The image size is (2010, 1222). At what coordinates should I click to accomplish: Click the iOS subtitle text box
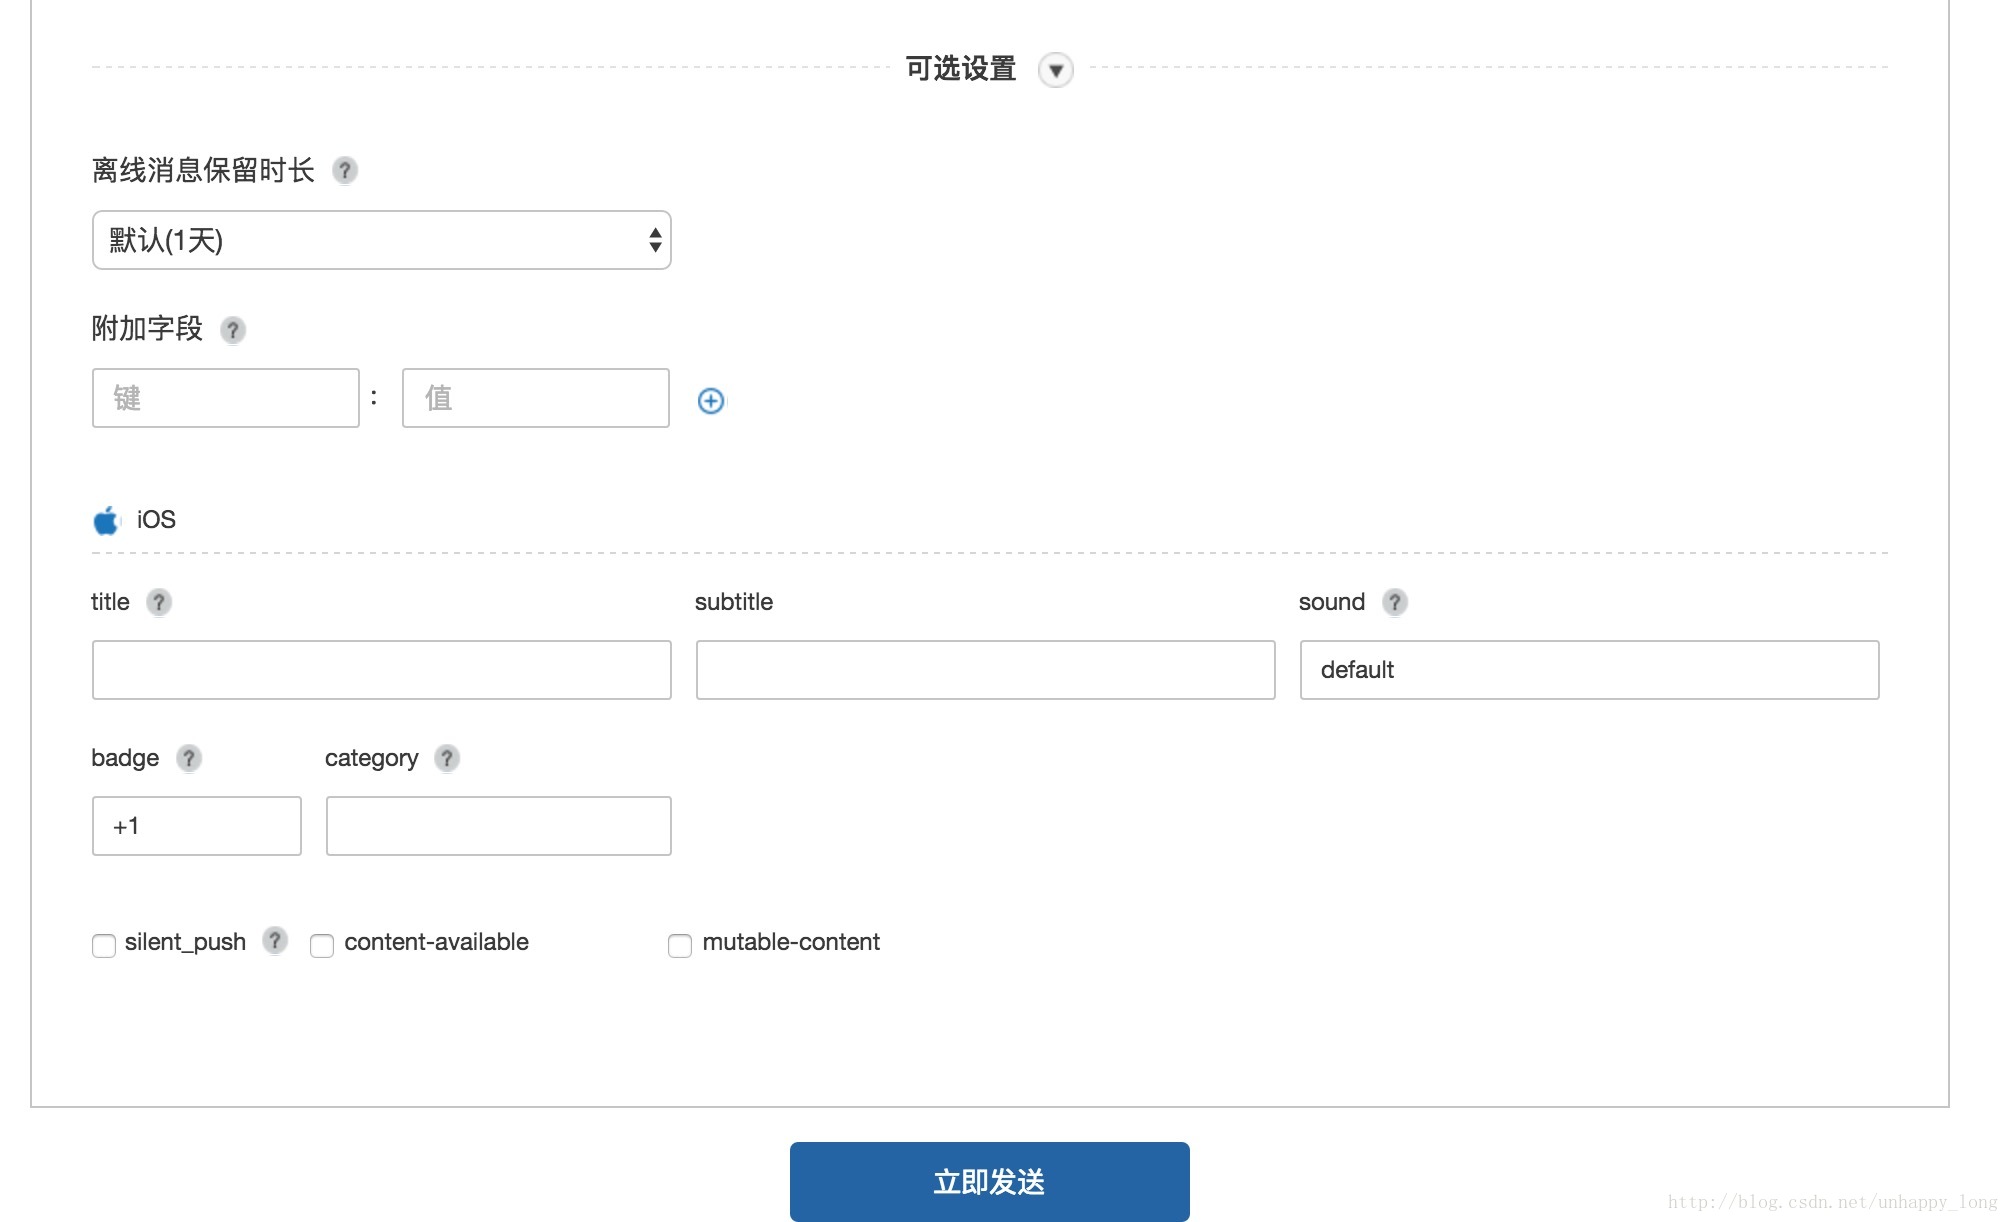pos(985,670)
